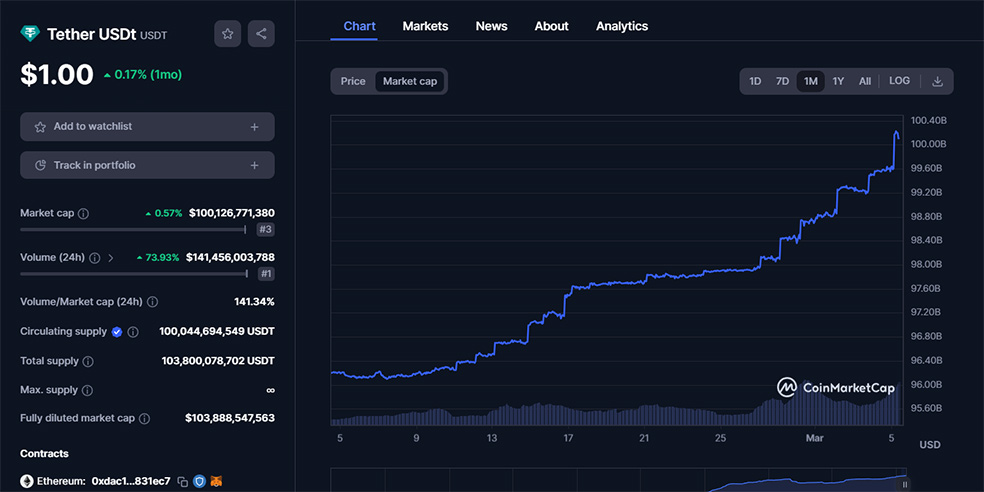Download the chart data
Image resolution: width=984 pixels, height=492 pixels.
click(937, 82)
